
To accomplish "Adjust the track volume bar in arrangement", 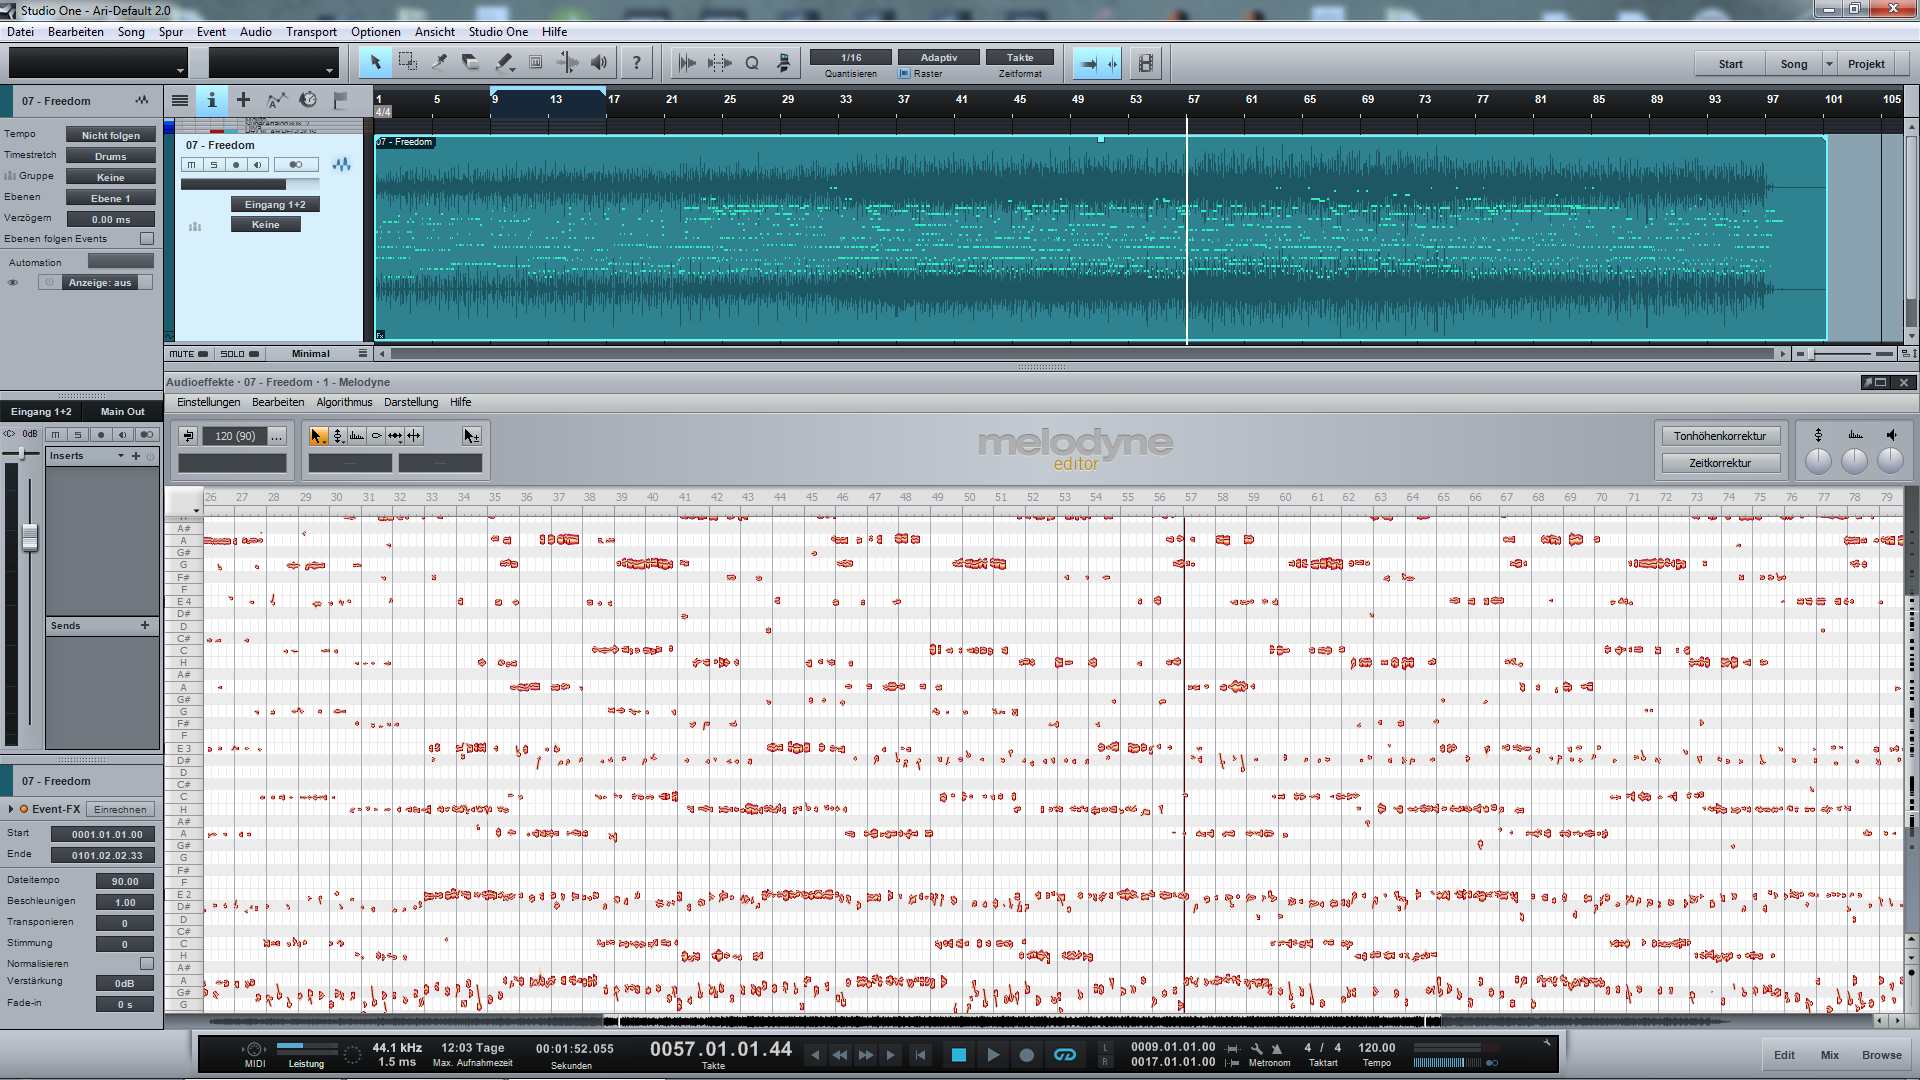I will pos(250,185).
